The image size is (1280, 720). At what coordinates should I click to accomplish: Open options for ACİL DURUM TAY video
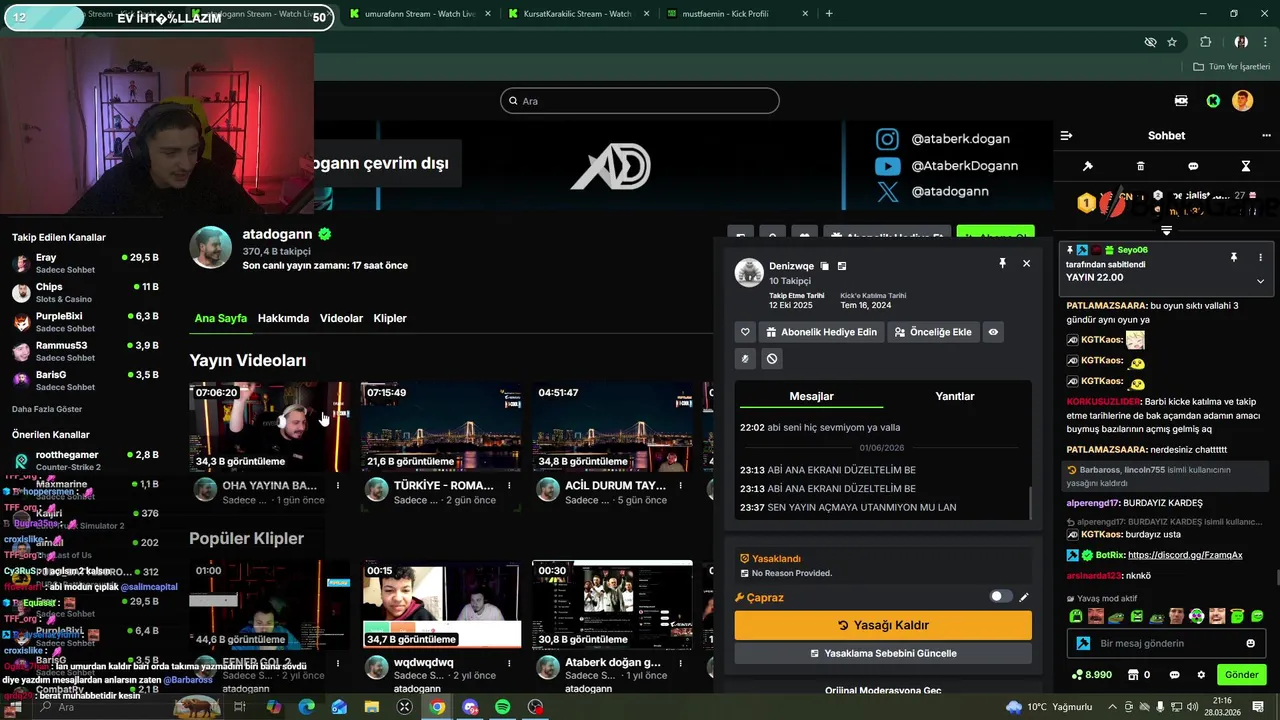click(x=681, y=485)
